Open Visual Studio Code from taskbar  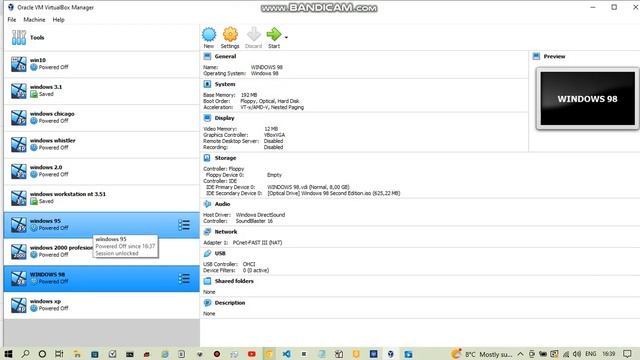(x=287, y=354)
